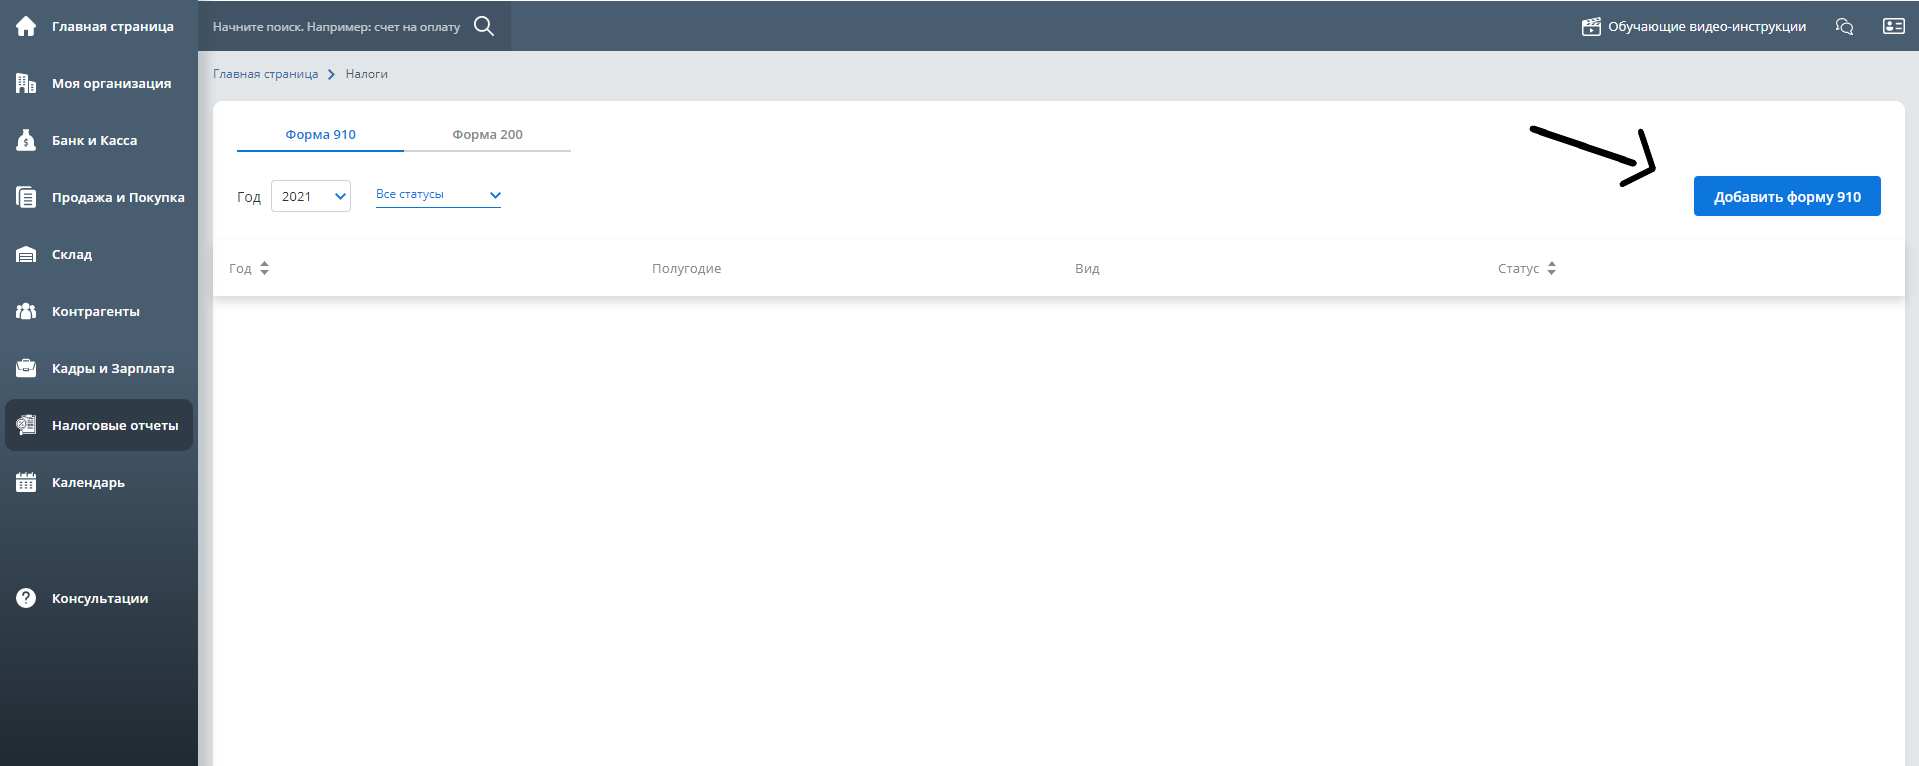This screenshot has width=1919, height=766.
Task: Click the question mark Консультации icon
Action: tap(26, 598)
